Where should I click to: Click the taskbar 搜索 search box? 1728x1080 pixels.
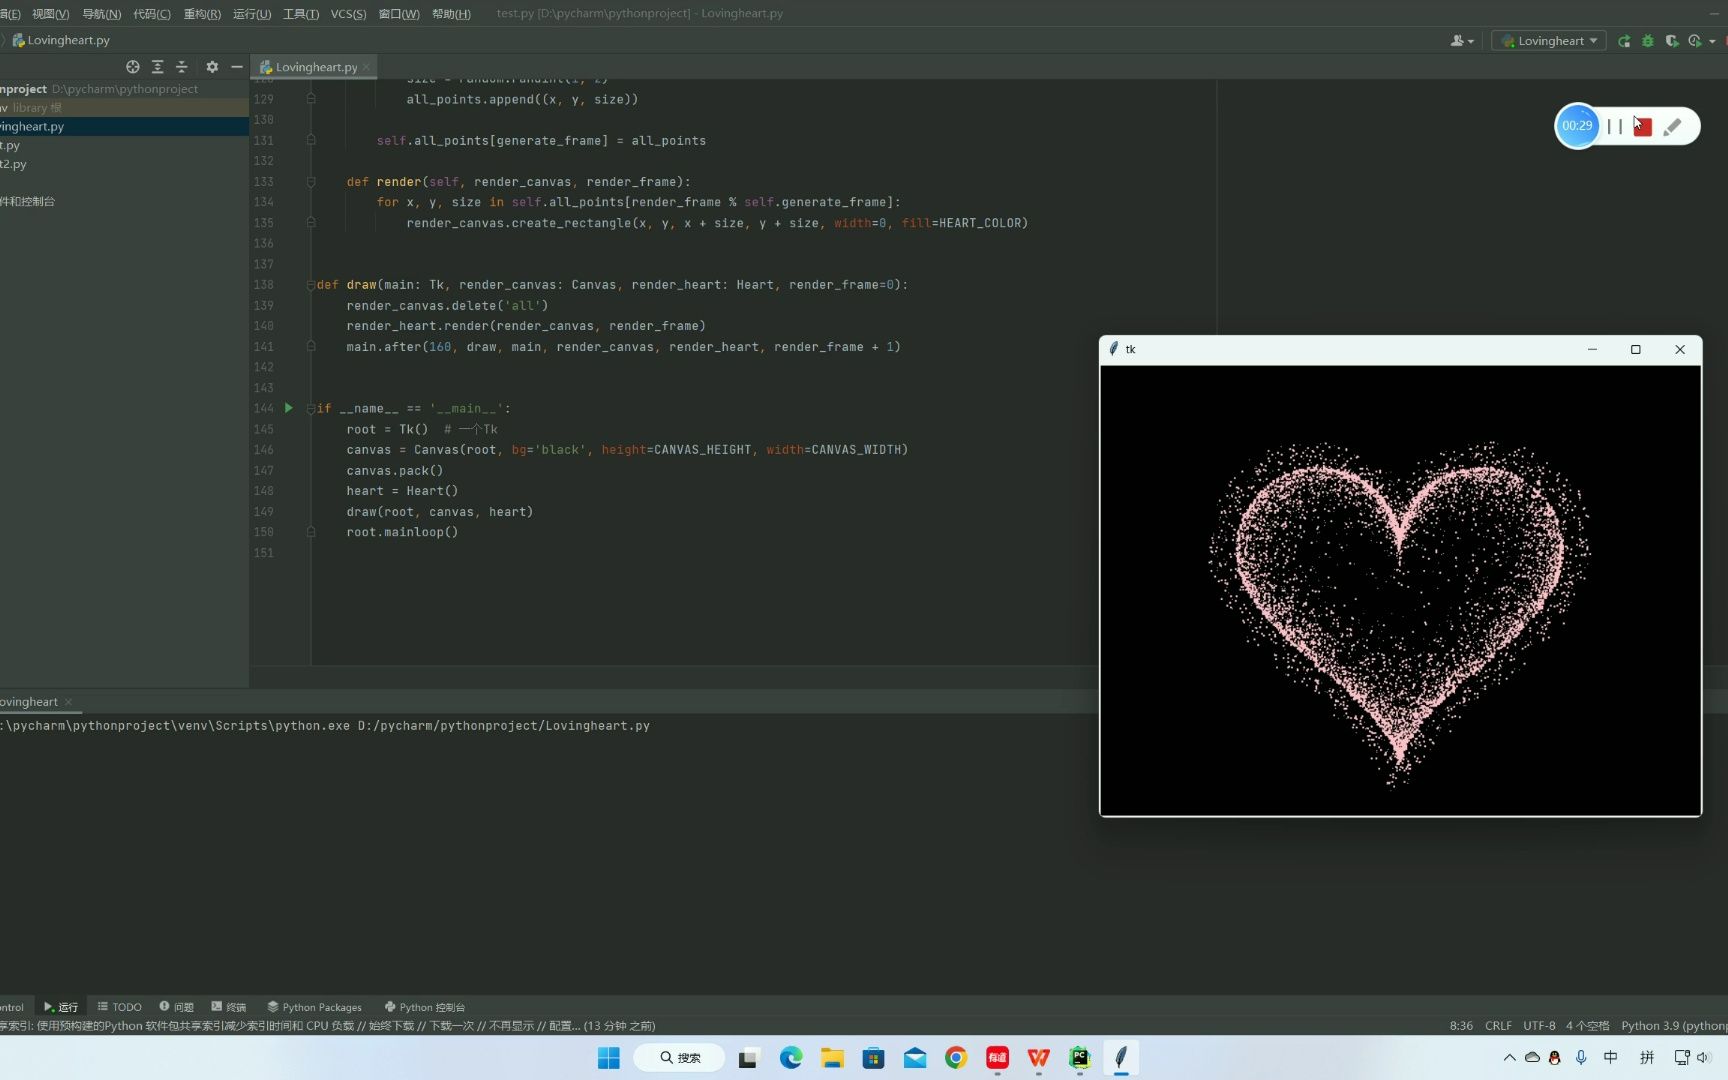tap(680, 1058)
